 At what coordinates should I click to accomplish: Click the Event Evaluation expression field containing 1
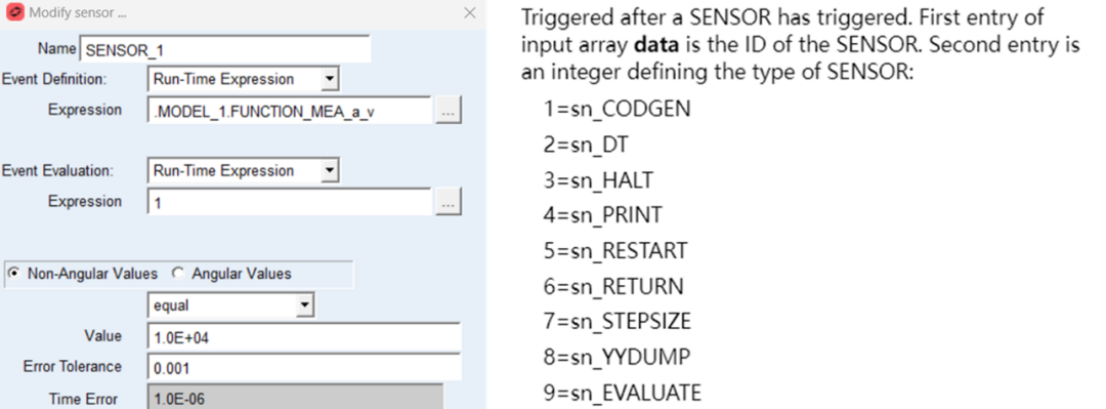tap(288, 202)
